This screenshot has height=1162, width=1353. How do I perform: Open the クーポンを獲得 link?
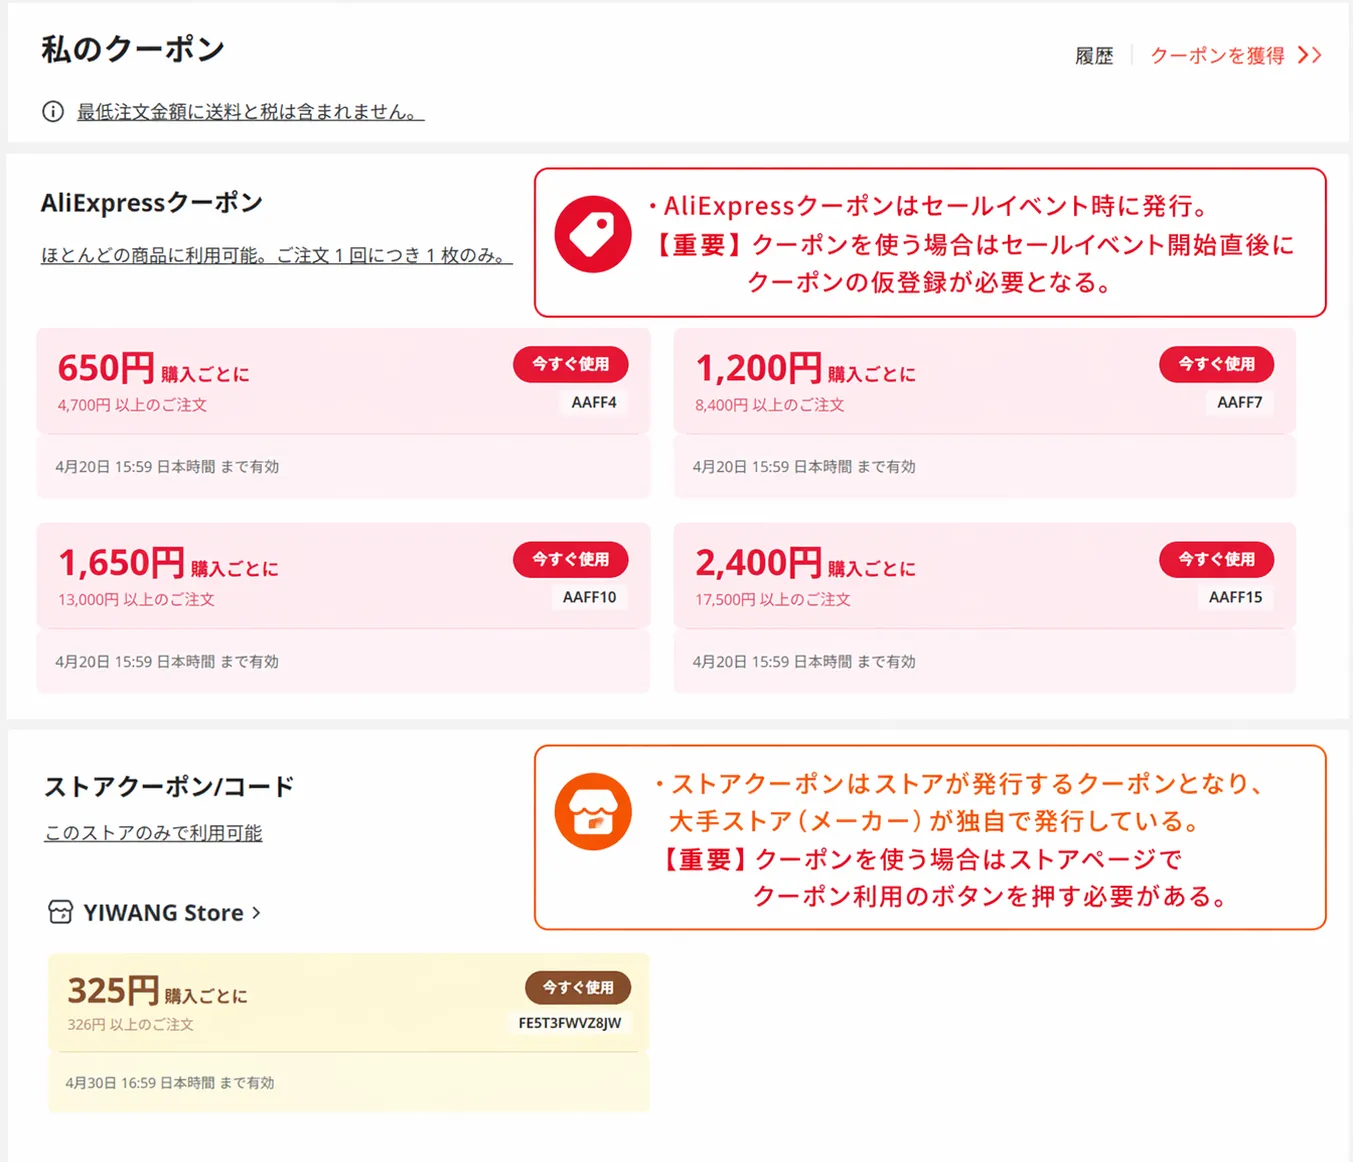pyautogui.click(x=1217, y=55)
